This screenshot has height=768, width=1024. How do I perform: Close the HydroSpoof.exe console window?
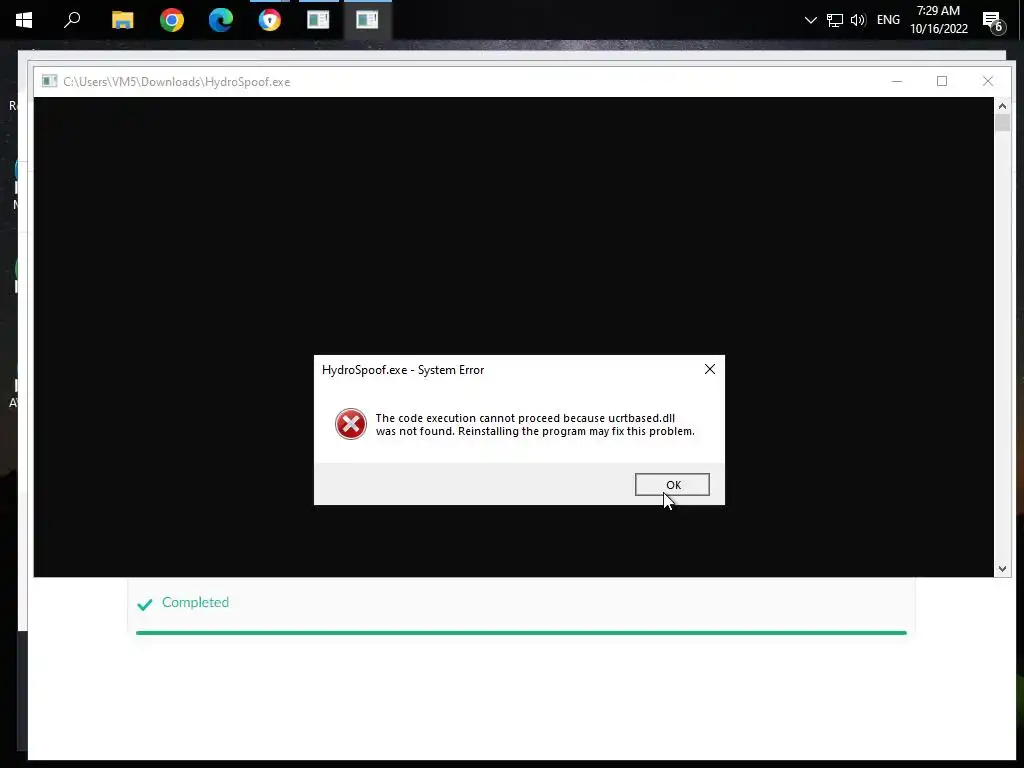click(987, 81)
